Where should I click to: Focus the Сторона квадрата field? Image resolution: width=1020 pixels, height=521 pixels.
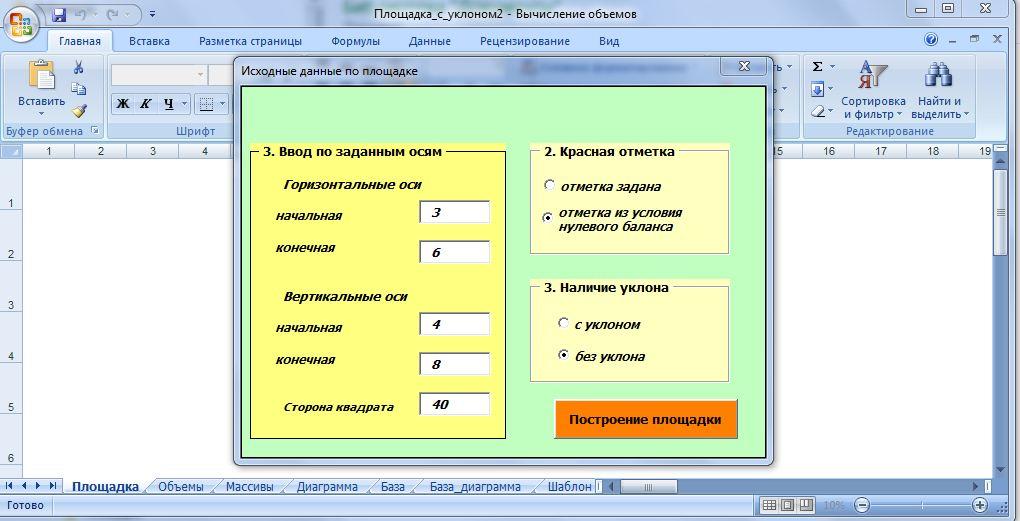coord(454,404)
